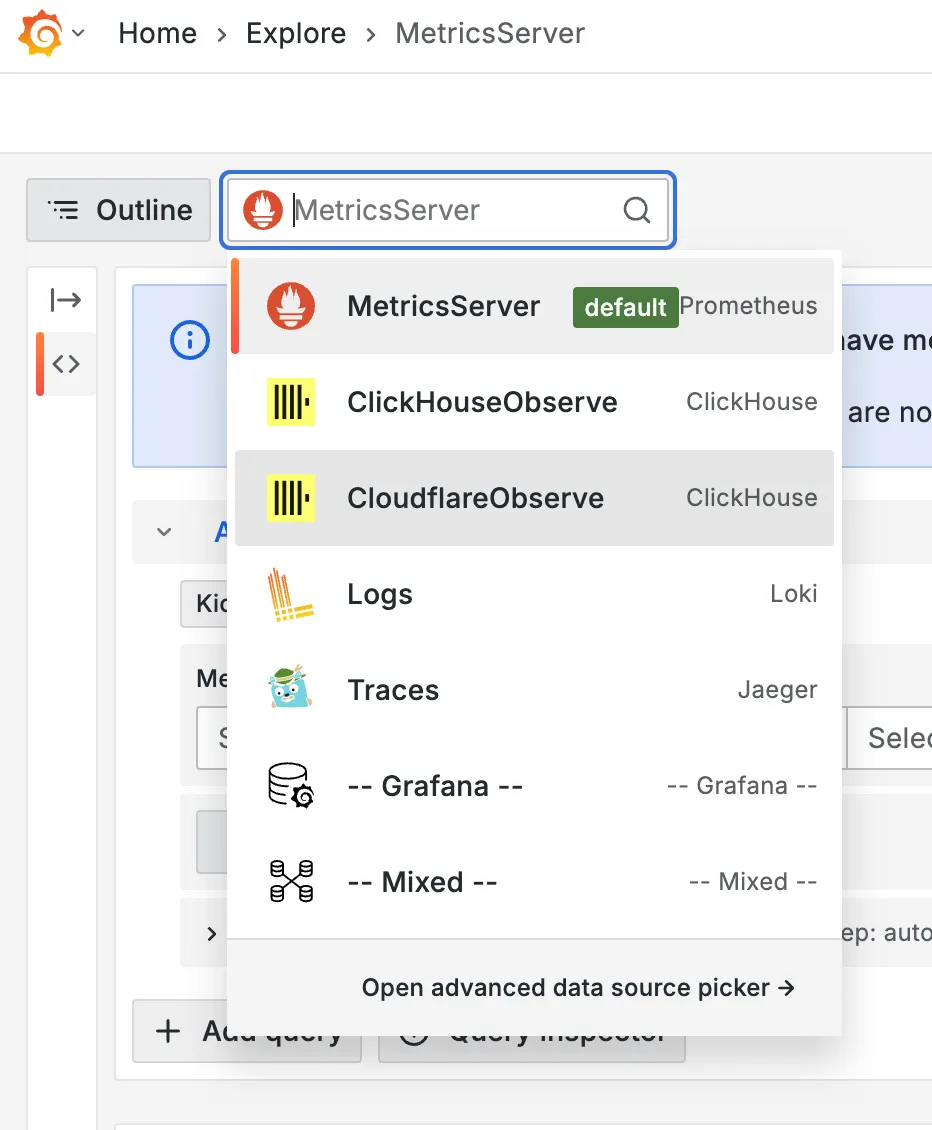Select CloudflareObserve data source

534,498
